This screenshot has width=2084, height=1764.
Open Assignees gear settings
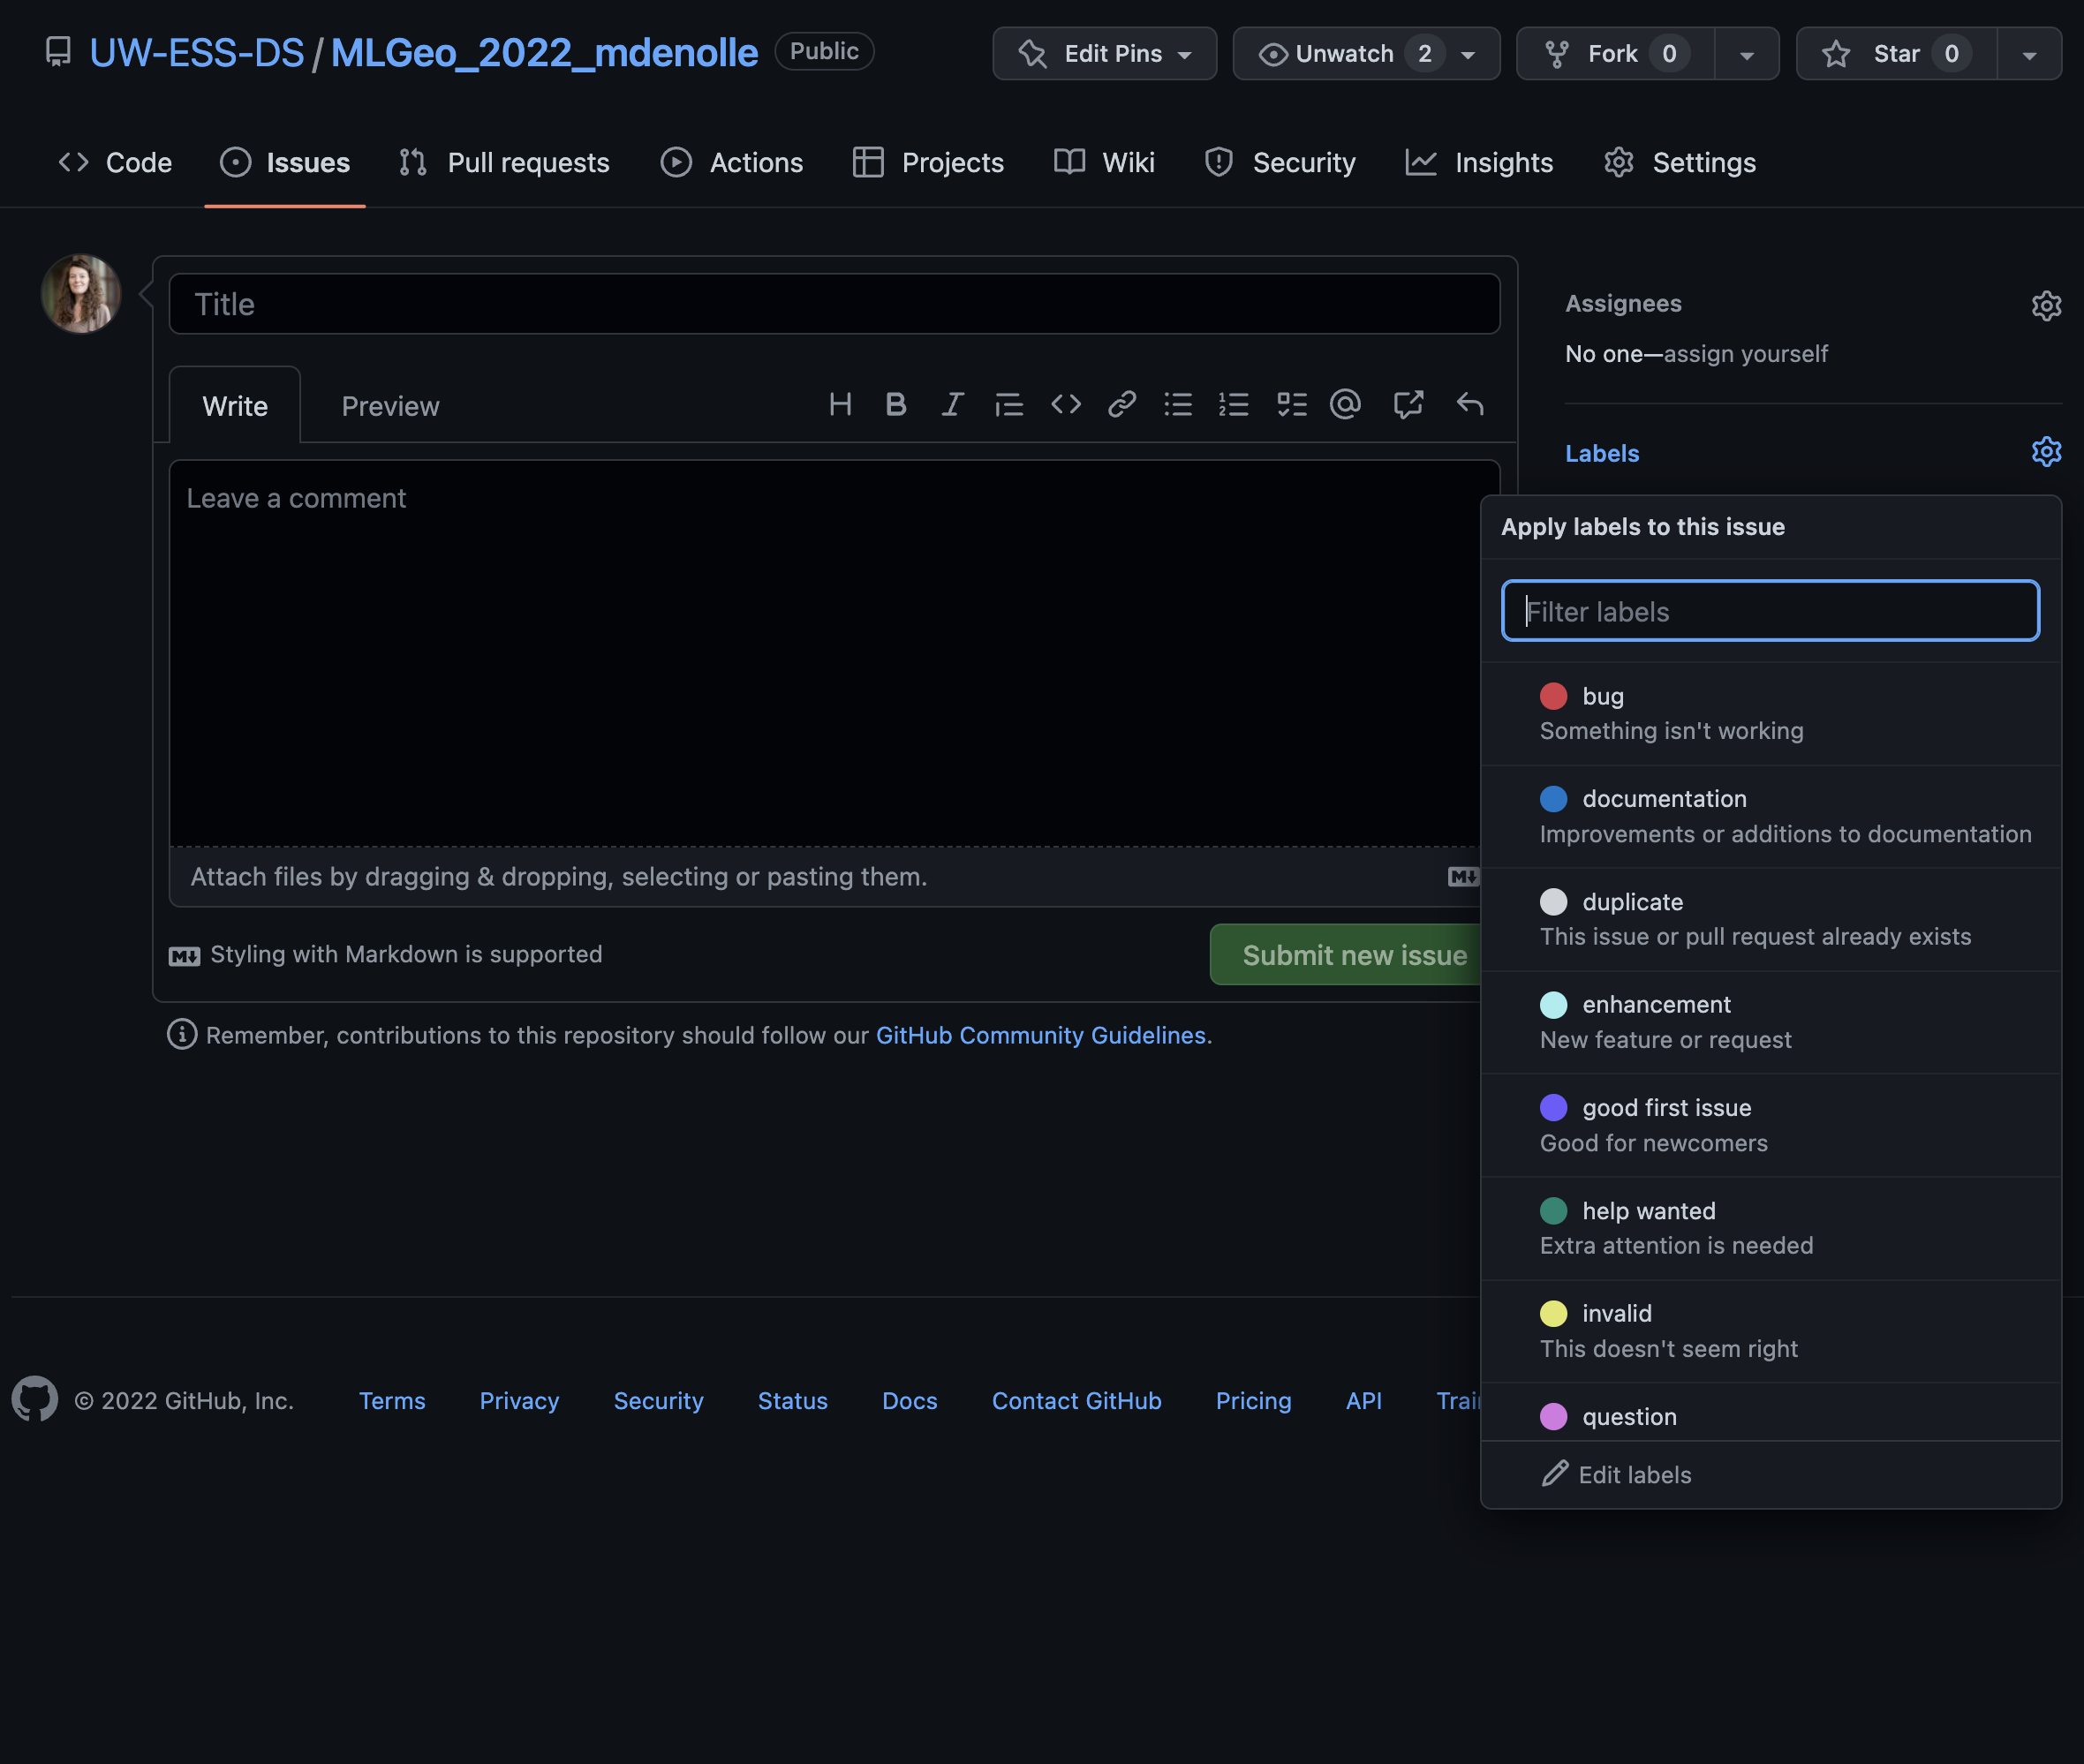[x=2046, y=305]
